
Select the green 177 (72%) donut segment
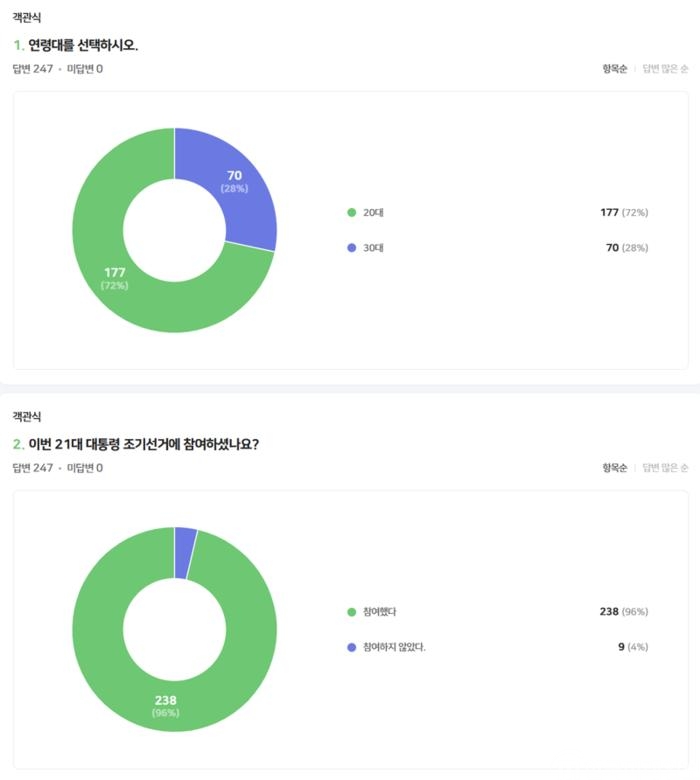114,279
